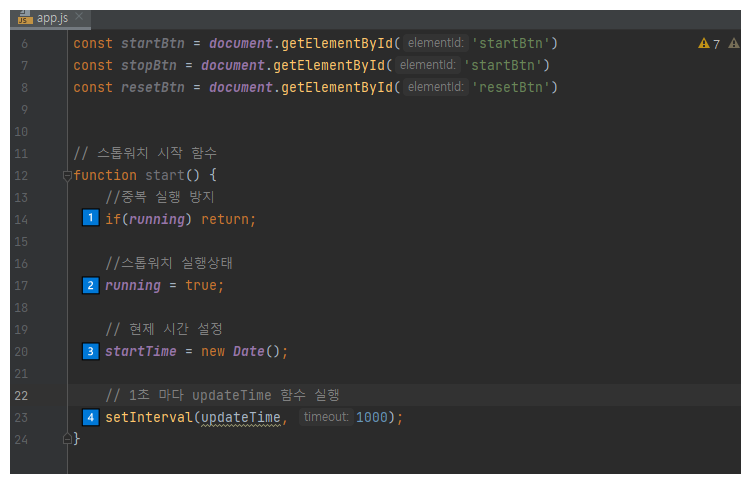Click line number 22 in the gutter
Viewport: 751px width, 484px height.
tap(21, 396)
